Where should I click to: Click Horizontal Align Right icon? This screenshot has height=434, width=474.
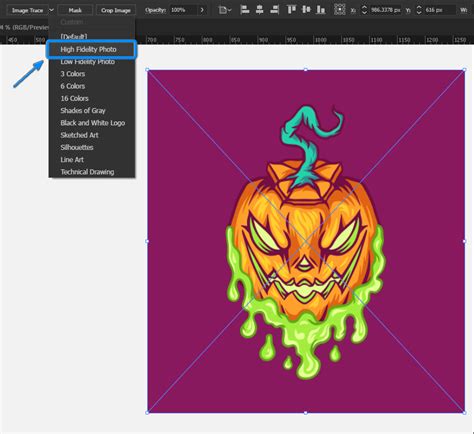tap(274, 10)
